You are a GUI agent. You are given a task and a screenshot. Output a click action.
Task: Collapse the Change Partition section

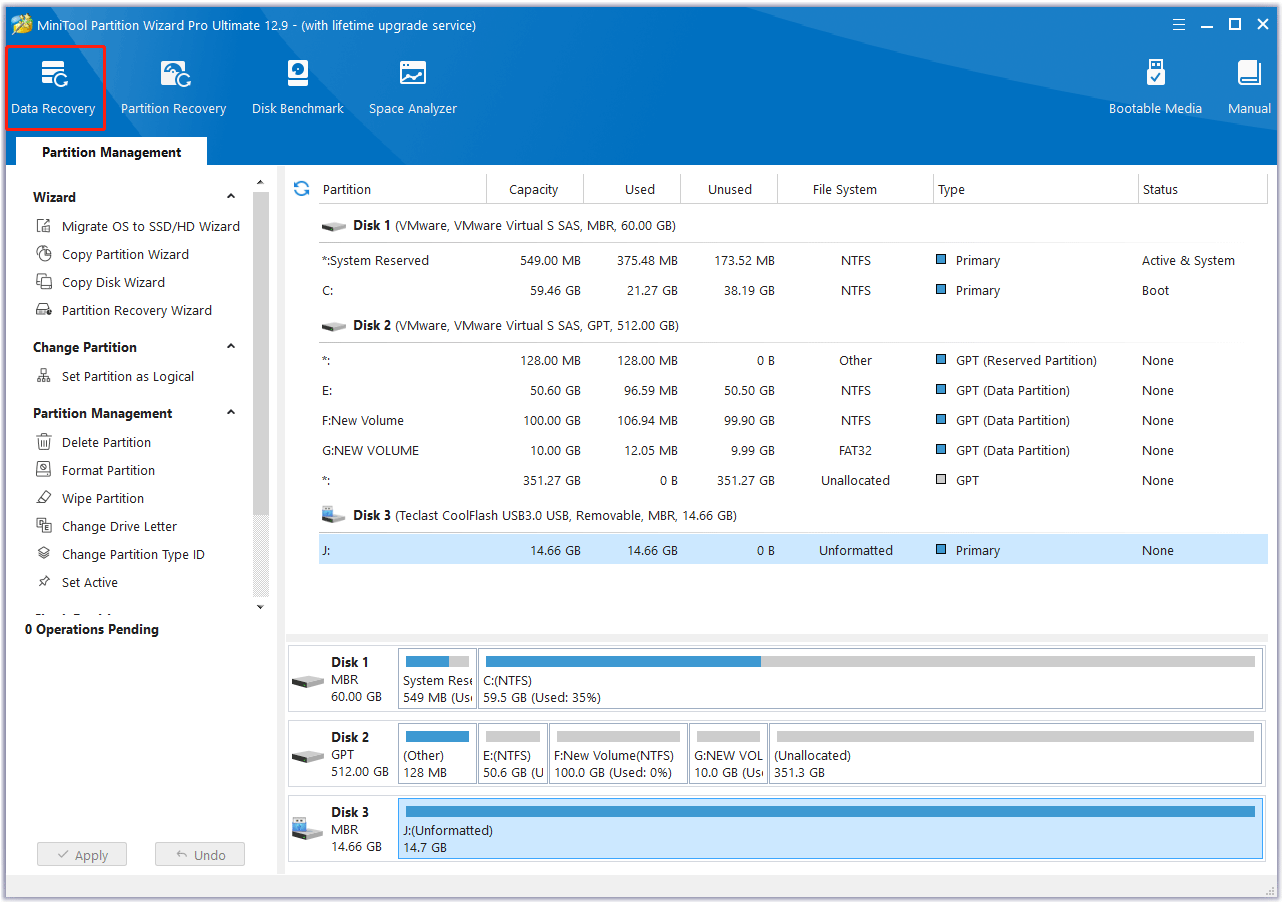point(230,346)
